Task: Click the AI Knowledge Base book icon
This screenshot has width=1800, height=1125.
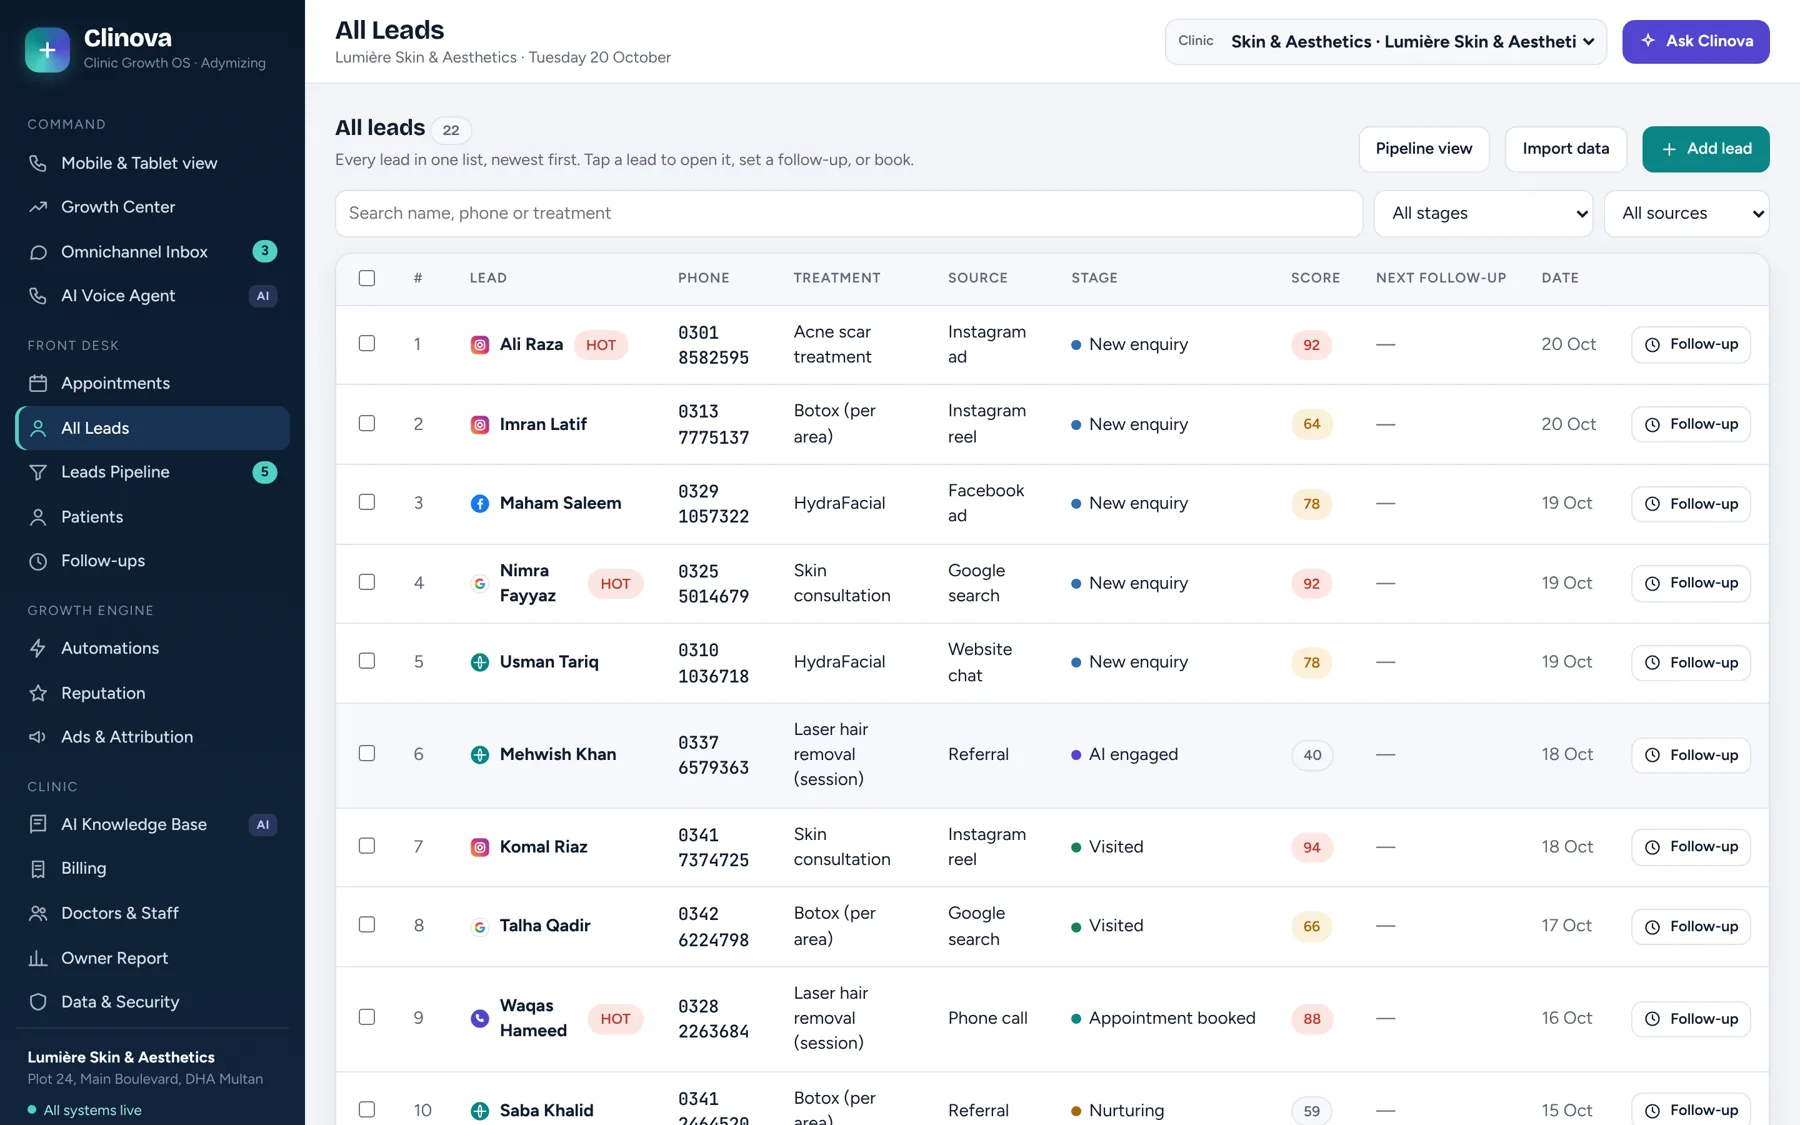Action: click(38, 824)
